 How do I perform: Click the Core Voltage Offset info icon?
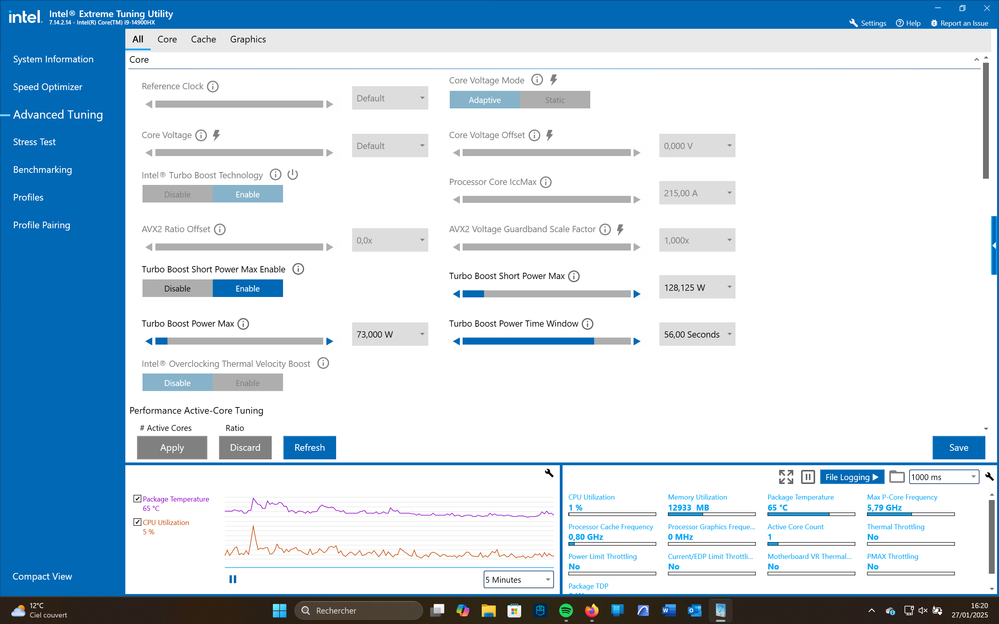pos(534,135)
